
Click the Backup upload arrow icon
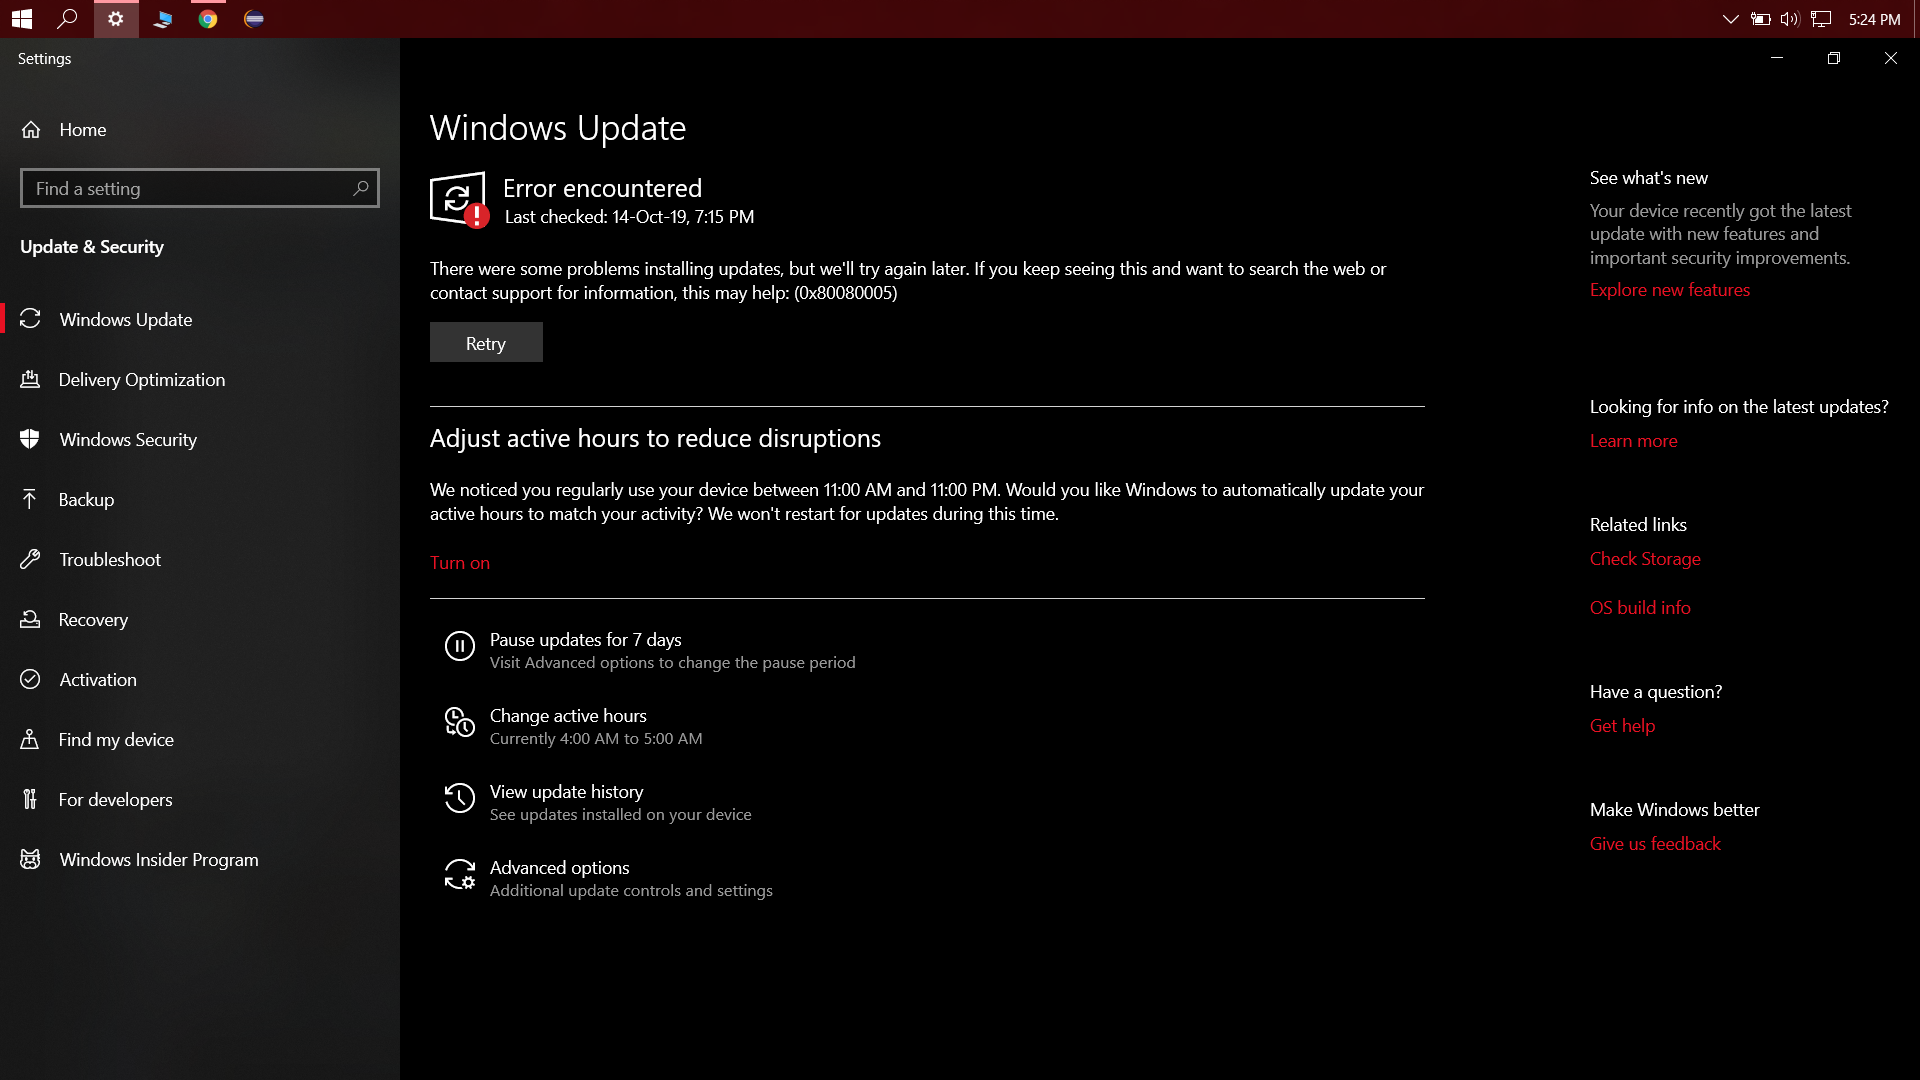30,499
